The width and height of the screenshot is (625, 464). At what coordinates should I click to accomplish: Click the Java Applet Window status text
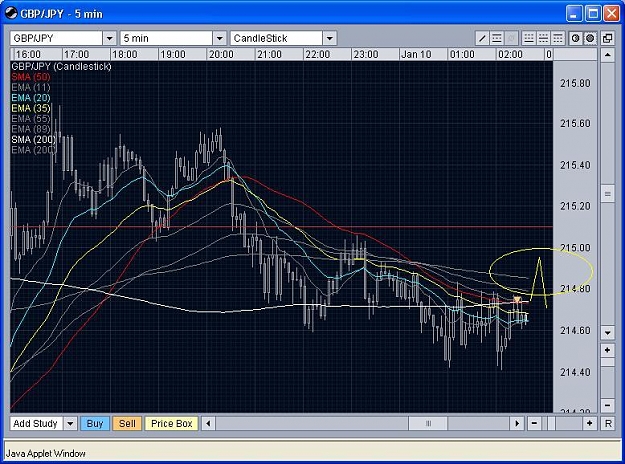pyautogui.click(x=45, y=454)
